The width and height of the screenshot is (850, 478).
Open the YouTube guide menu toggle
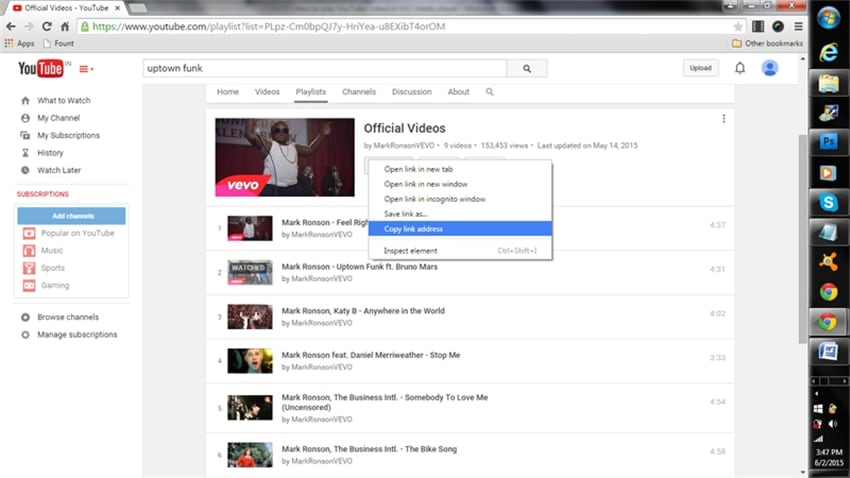(x=84, y=68)
